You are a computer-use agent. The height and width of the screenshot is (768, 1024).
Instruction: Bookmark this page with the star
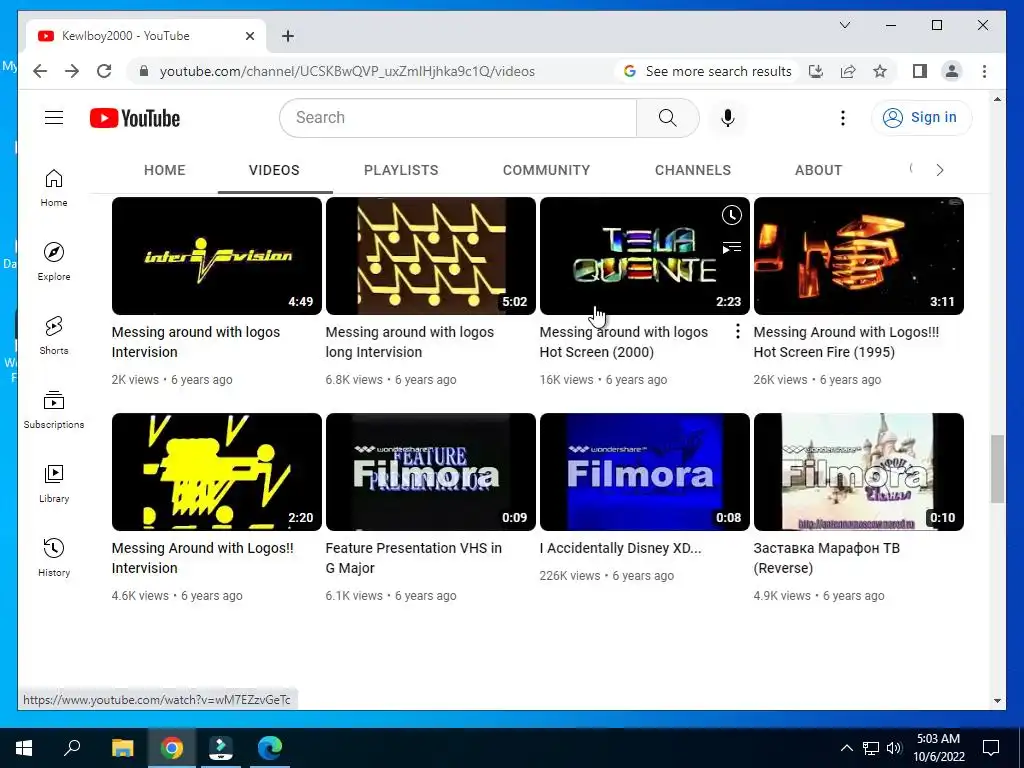(x=880, y=71)
